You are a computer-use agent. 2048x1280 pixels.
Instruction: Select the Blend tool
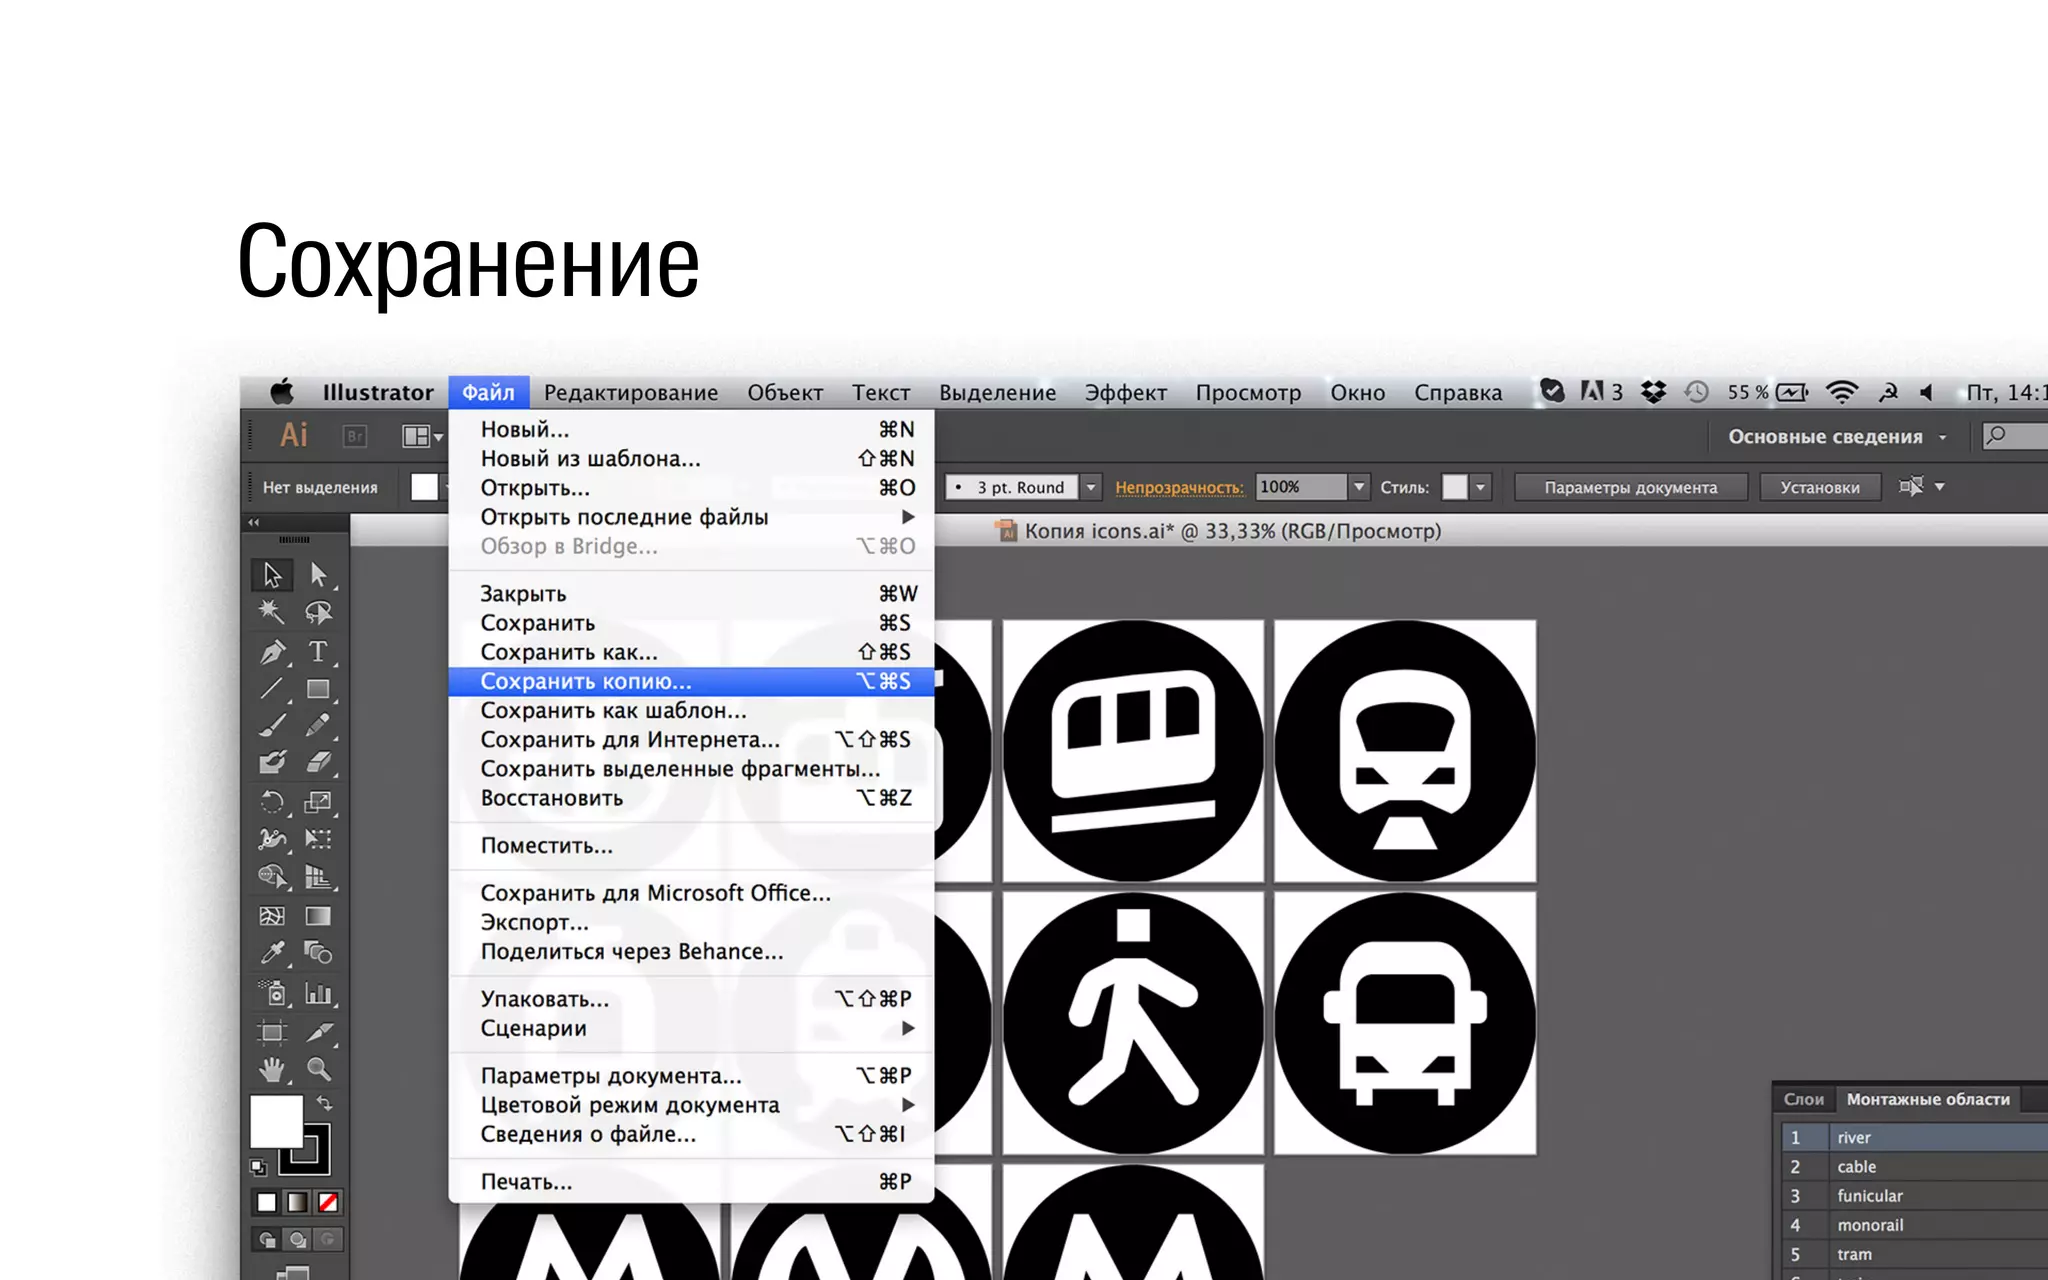pyautogui.click(x=318, y=953)
